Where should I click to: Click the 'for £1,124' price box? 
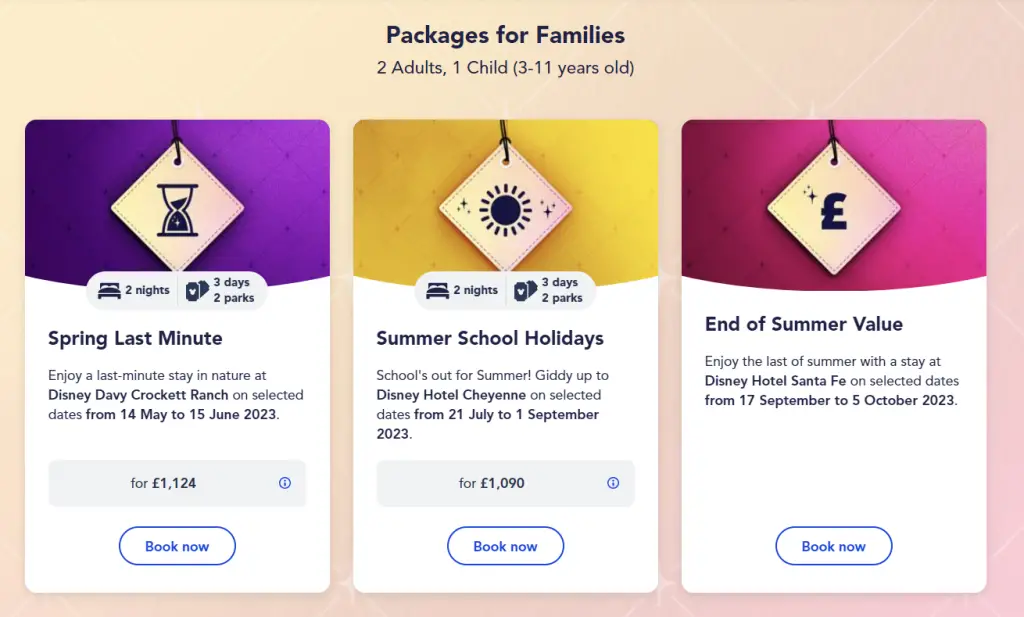tap(177, 483)
